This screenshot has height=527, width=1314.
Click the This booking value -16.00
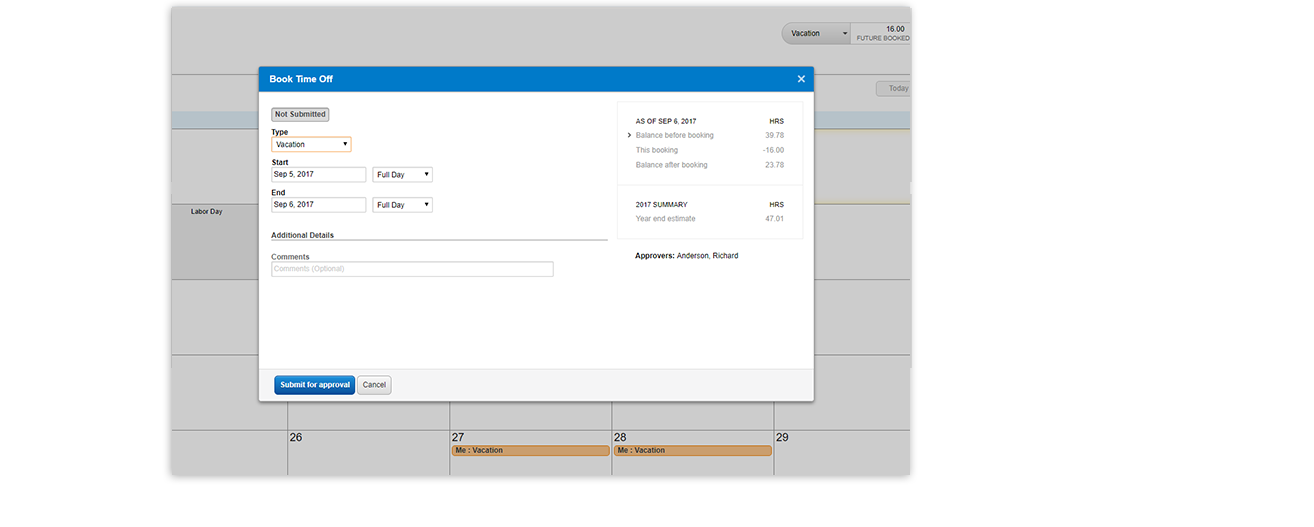pyautogui.click(x=773, y=150)
